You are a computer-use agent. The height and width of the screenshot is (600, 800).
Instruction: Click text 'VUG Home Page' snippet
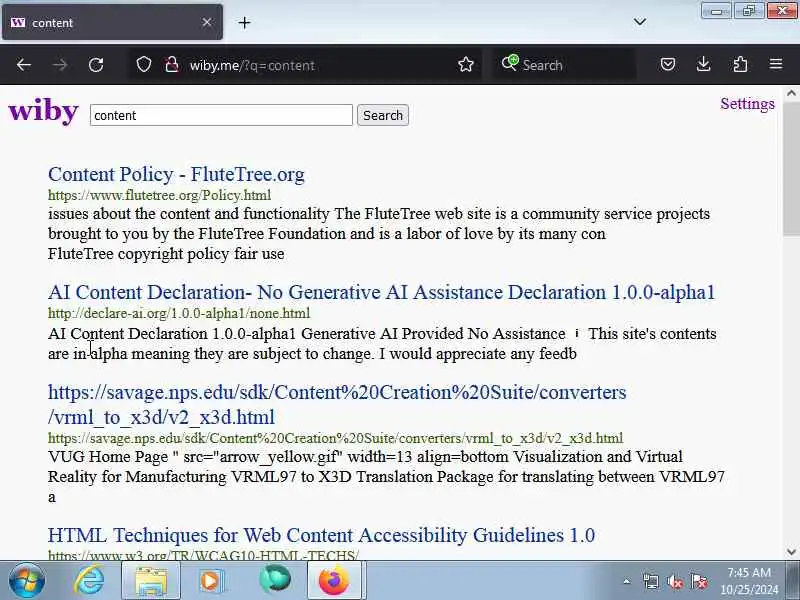[x=108, y=457]
